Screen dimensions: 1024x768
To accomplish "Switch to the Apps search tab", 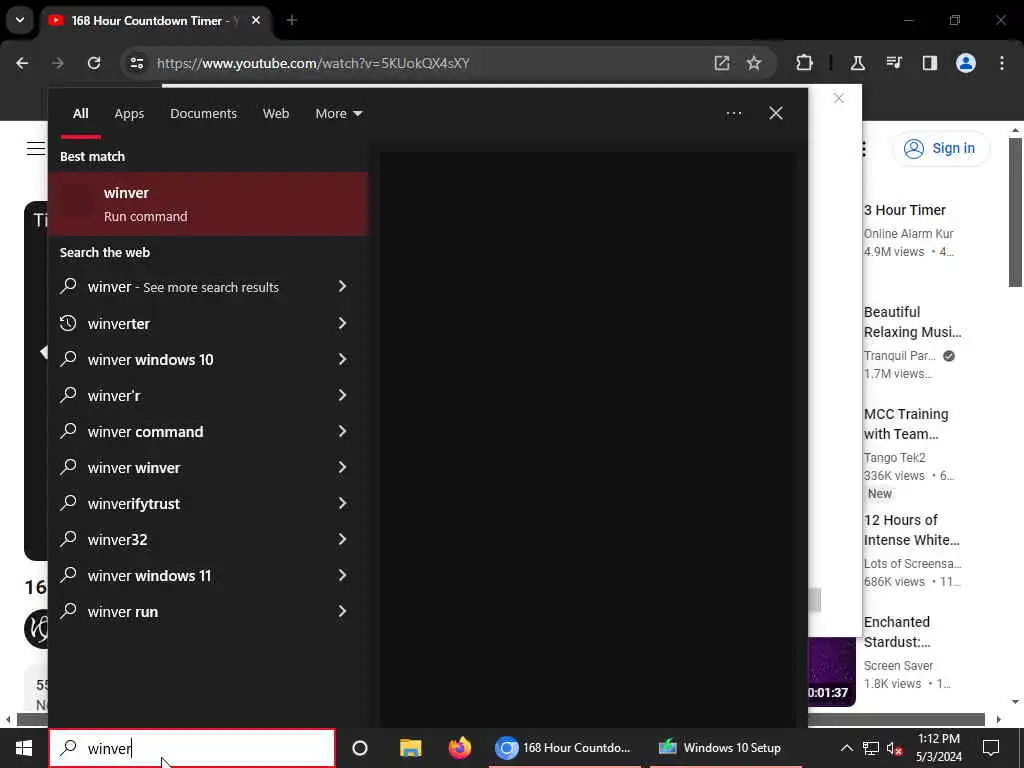I will [129, 114].
